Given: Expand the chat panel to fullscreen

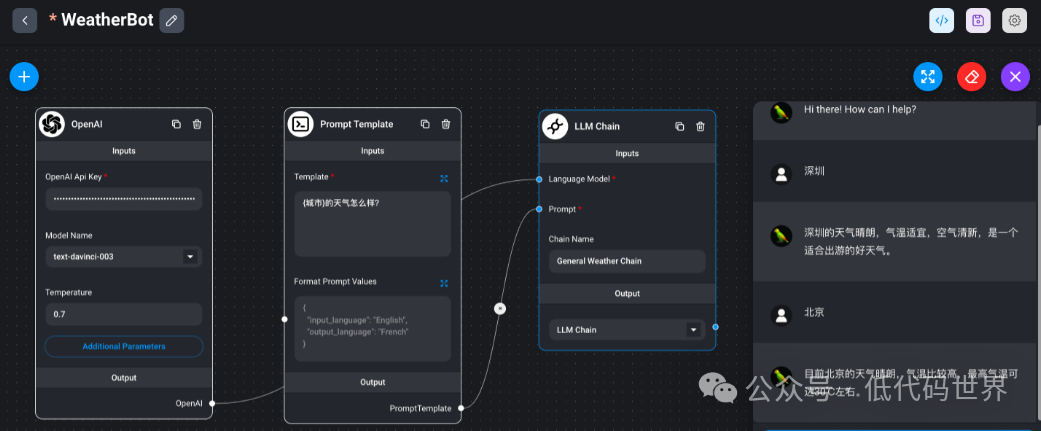Looking at the screenshot, I should pyautogui.click(x=927, y=76).
